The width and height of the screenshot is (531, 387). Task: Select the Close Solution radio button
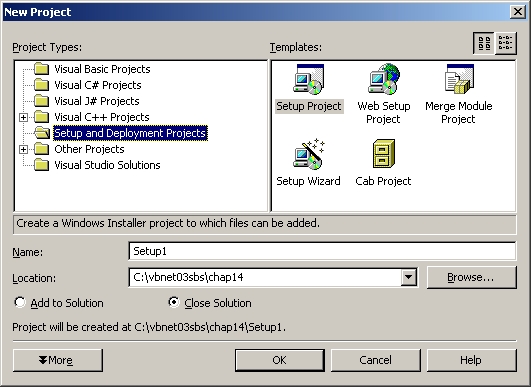point(174,302)
